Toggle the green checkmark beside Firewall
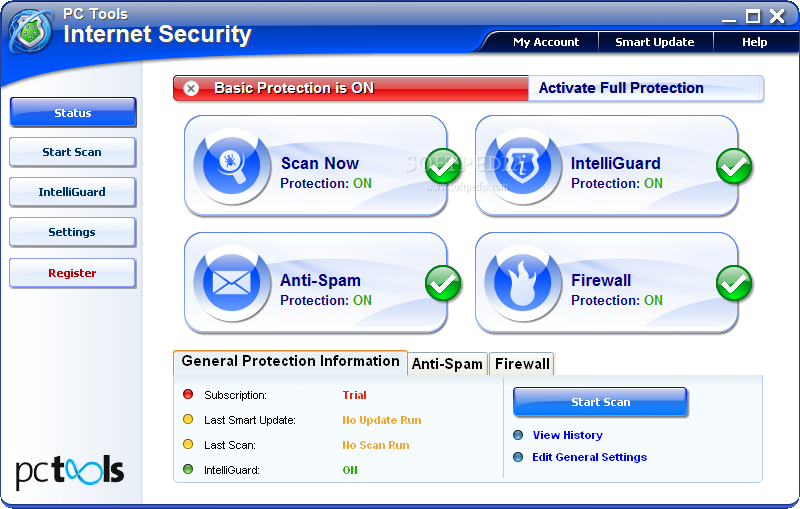The width and height of the screenshot is (800, 509). coord(734,283)
